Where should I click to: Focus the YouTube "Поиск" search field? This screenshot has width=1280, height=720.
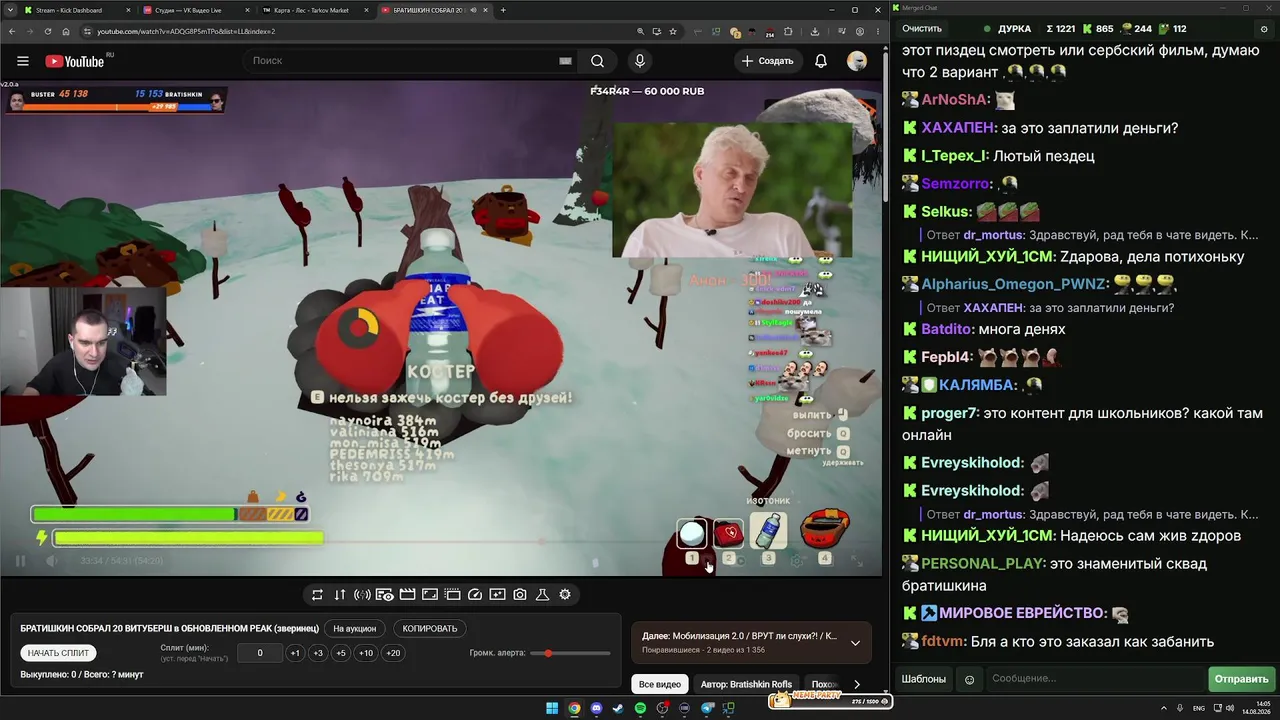[410, 61]
